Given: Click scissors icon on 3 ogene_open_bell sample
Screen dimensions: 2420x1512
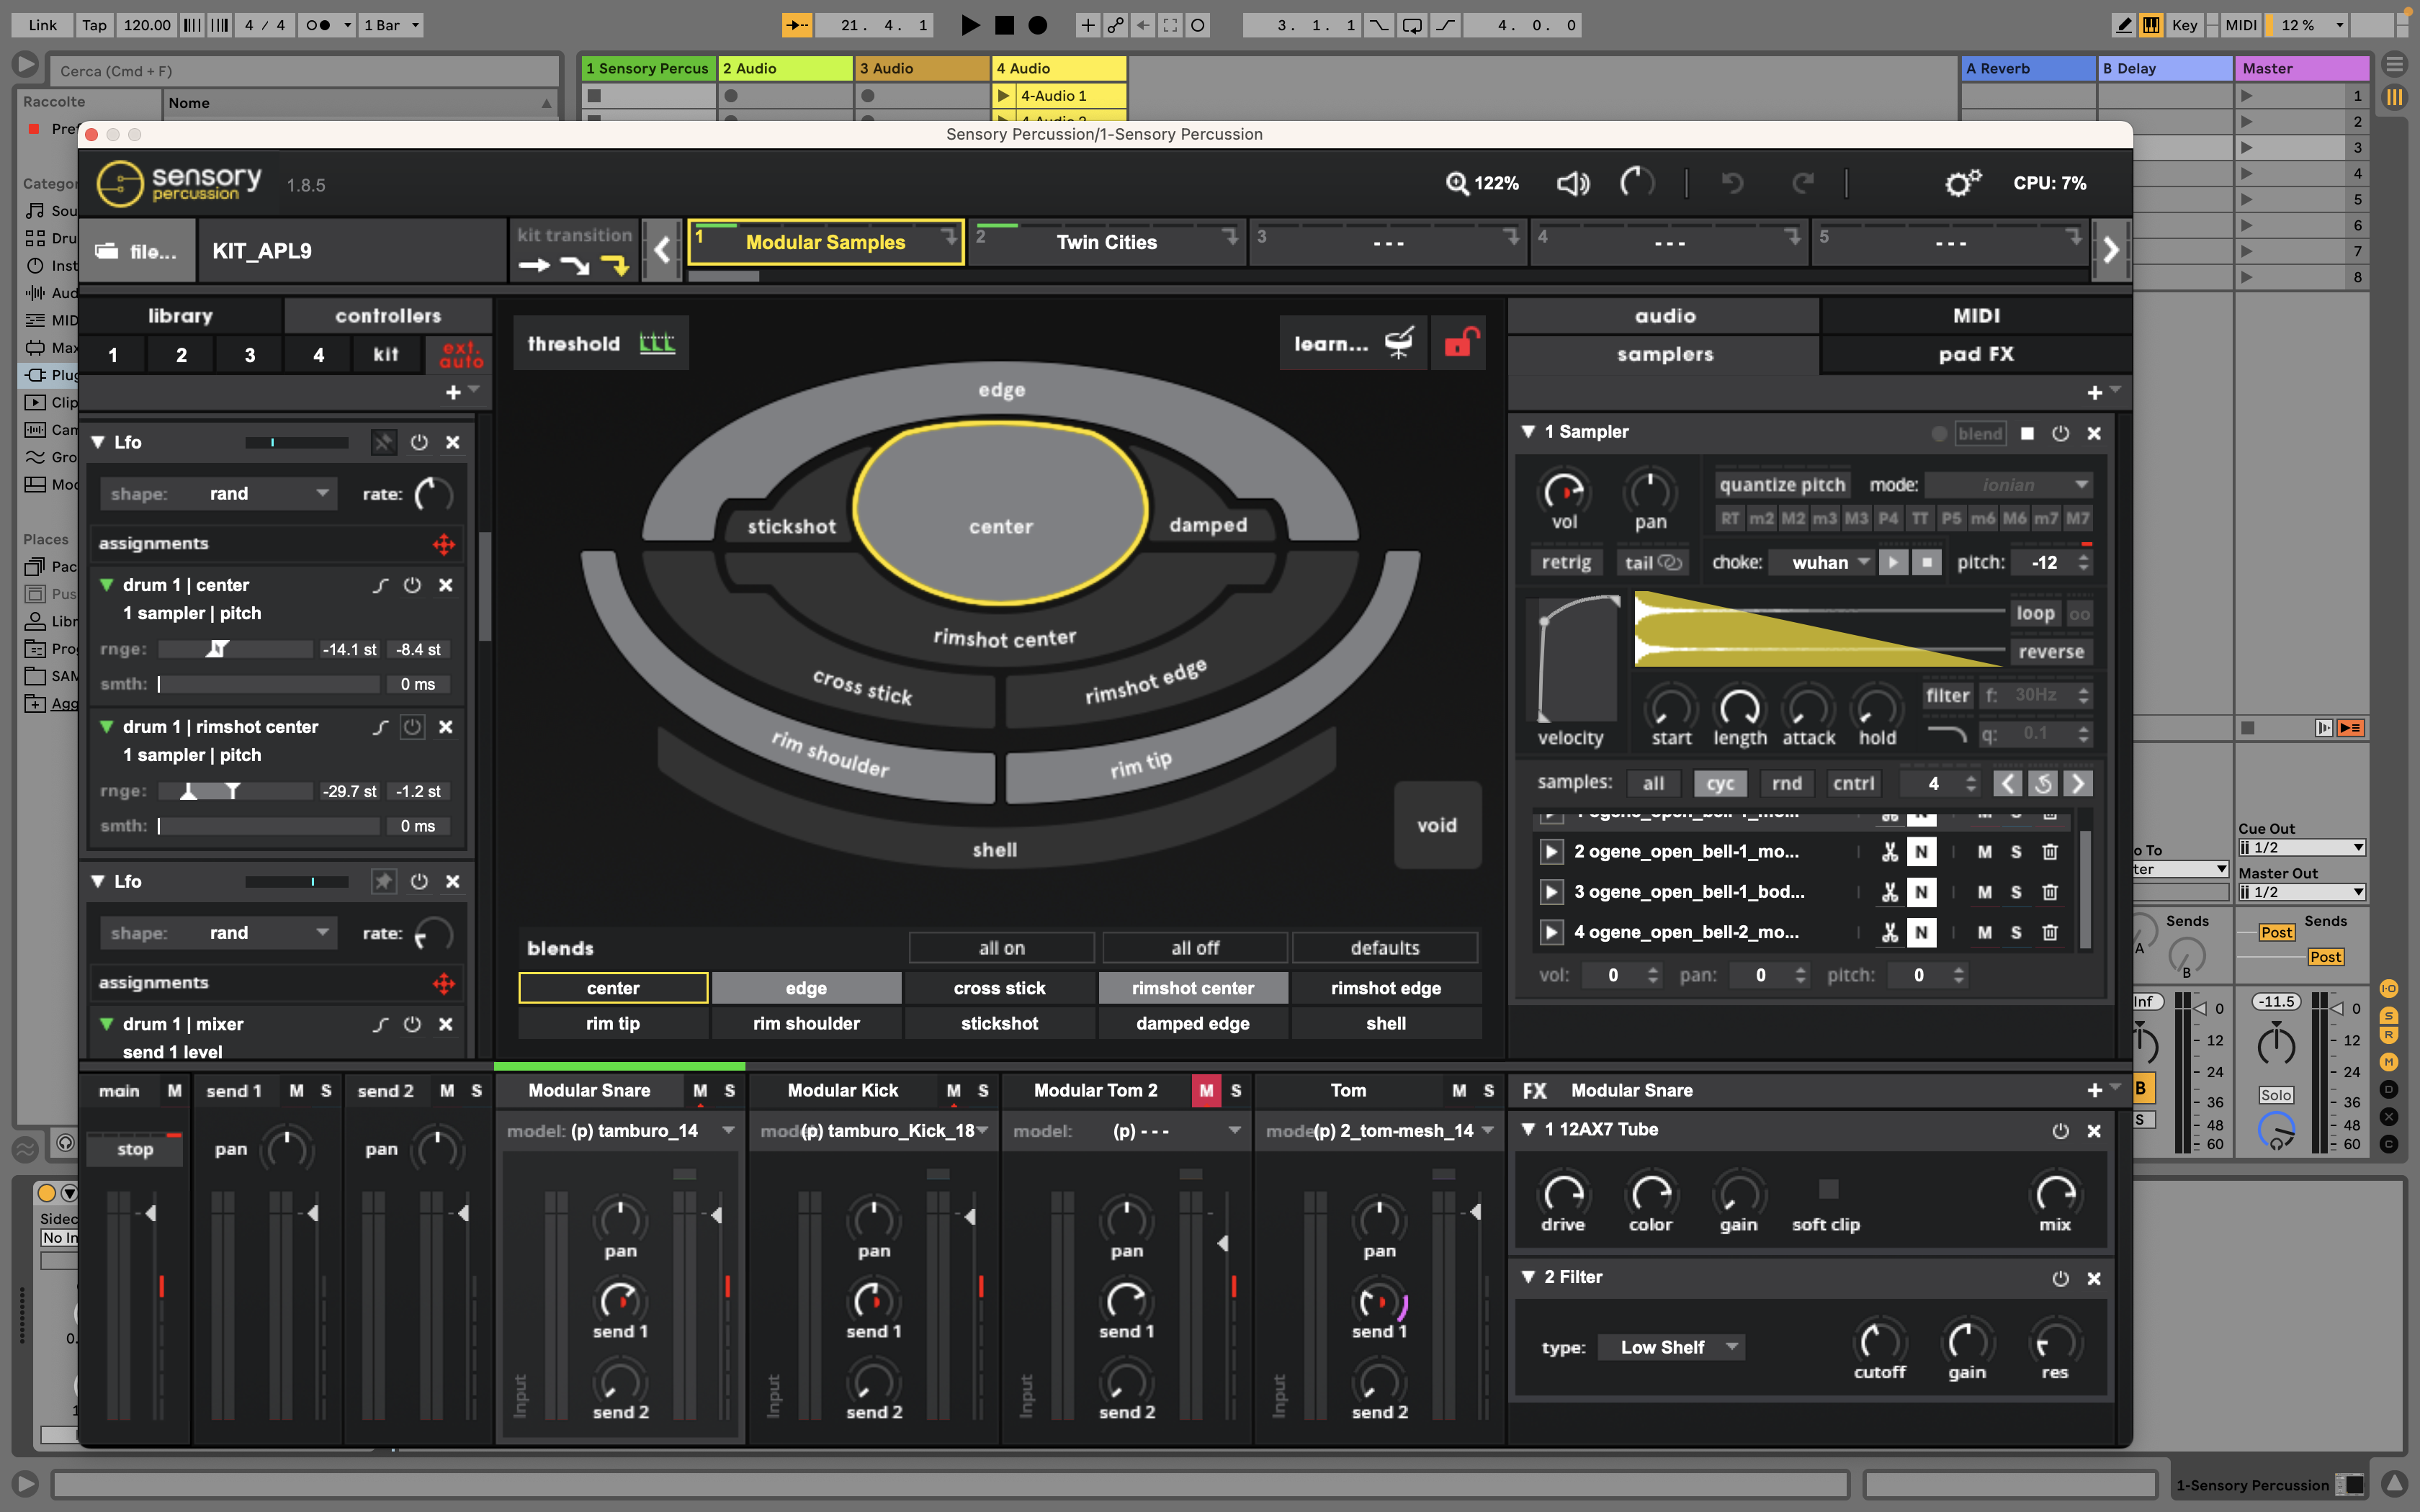Looking at the screenshot, I should coord(1889,892).
